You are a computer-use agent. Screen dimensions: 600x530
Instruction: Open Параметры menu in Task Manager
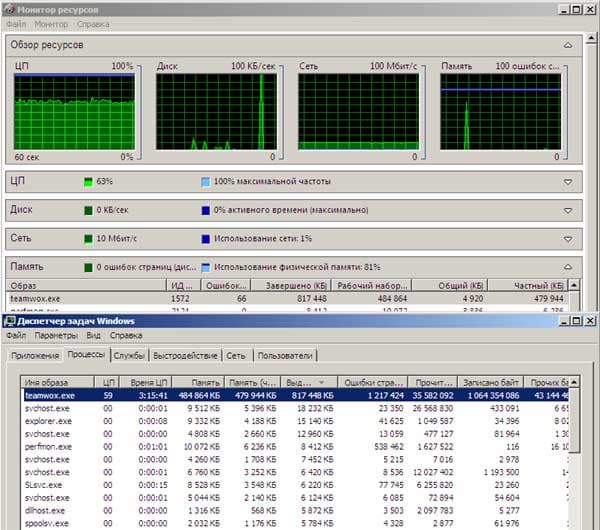click(56, 336)
